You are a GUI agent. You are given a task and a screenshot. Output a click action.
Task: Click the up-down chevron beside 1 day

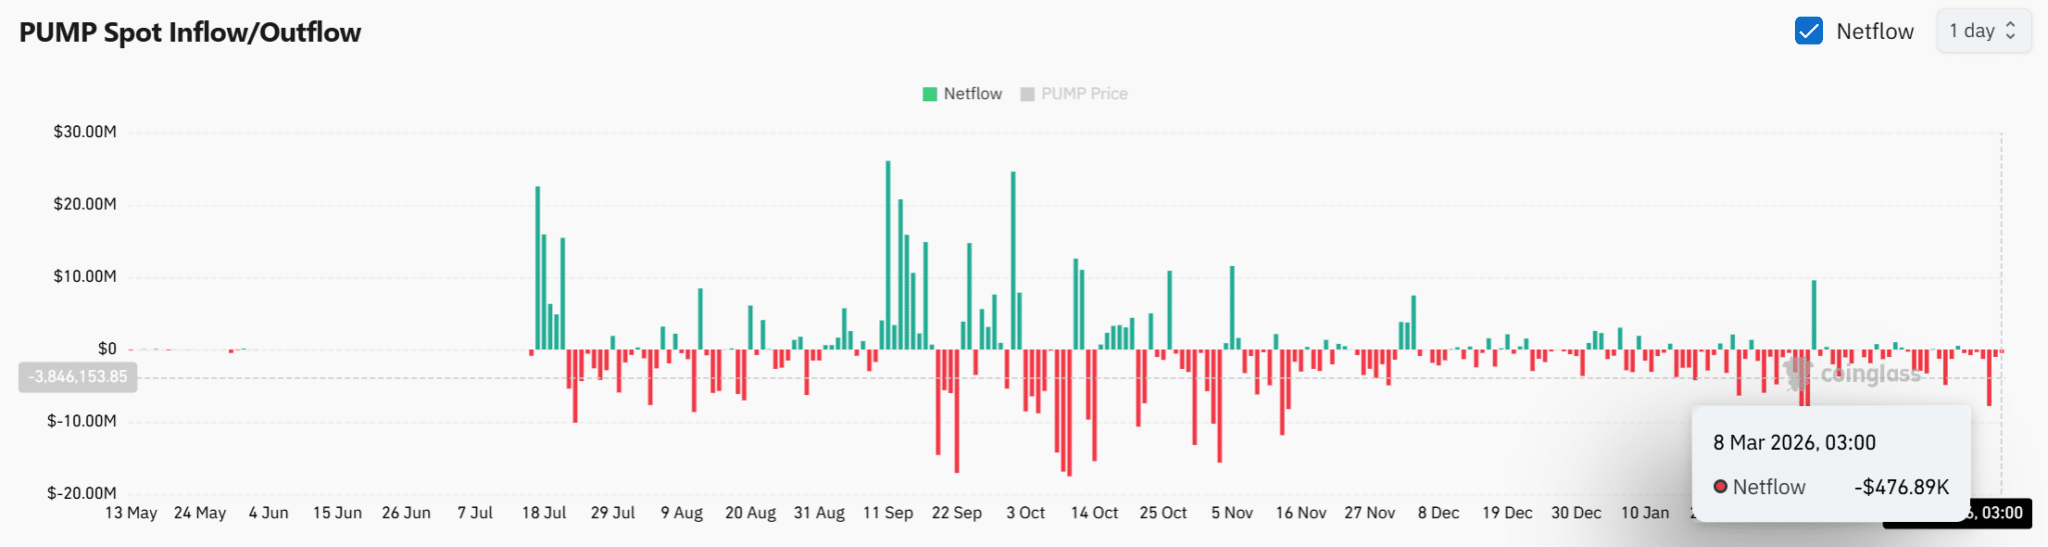[2011, 31]
